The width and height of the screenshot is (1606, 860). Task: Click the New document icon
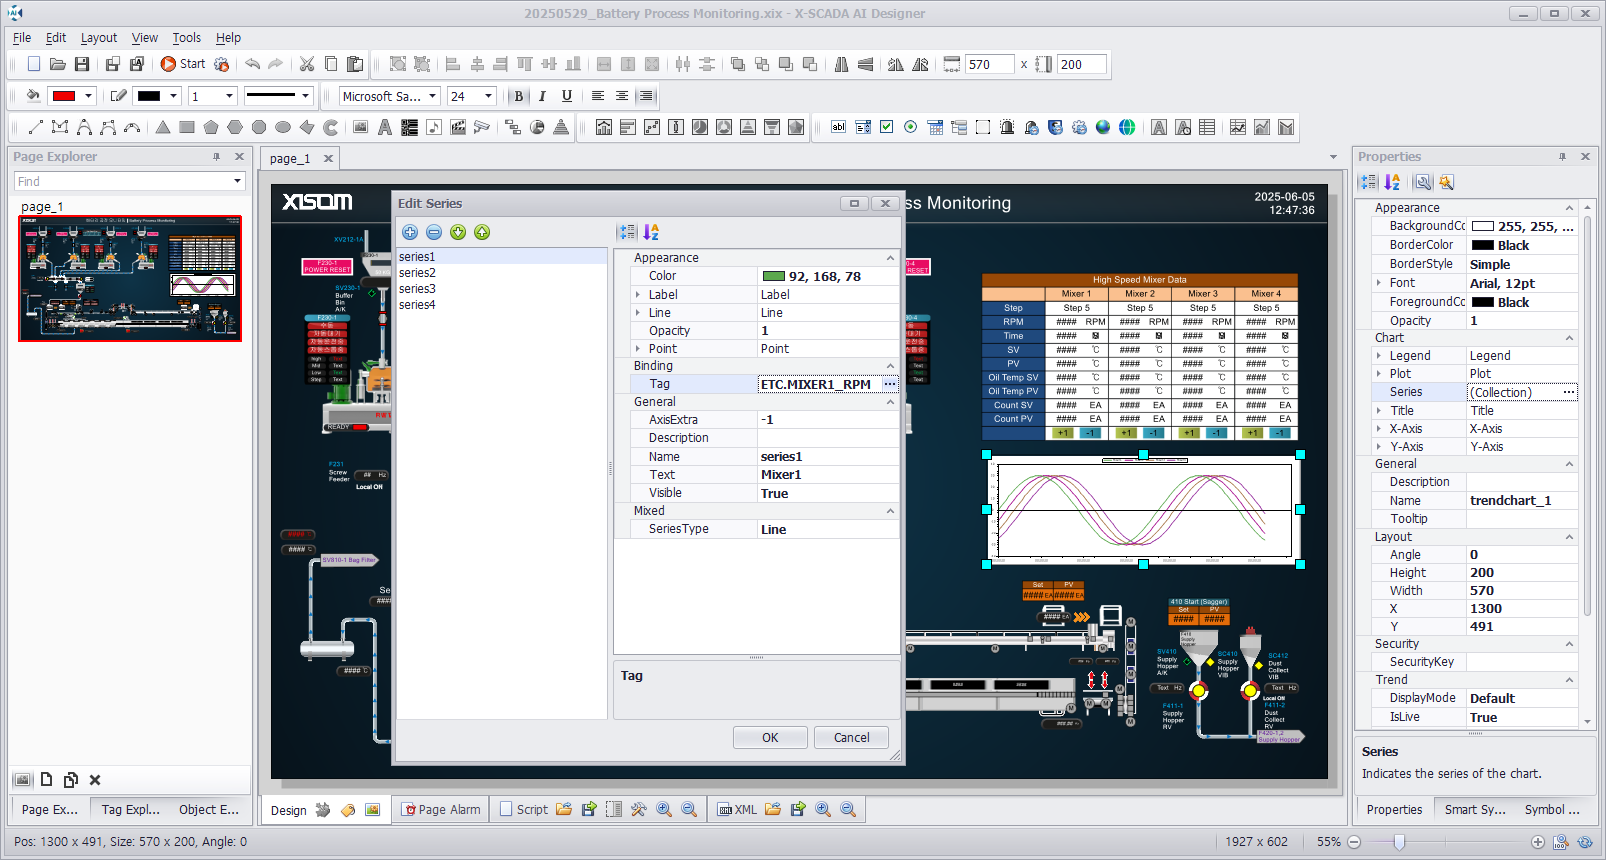[x=34, y=64]
